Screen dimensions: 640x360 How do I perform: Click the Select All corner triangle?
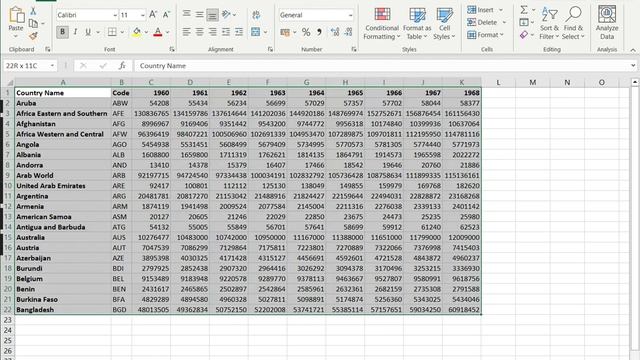[x=10, y=82]
